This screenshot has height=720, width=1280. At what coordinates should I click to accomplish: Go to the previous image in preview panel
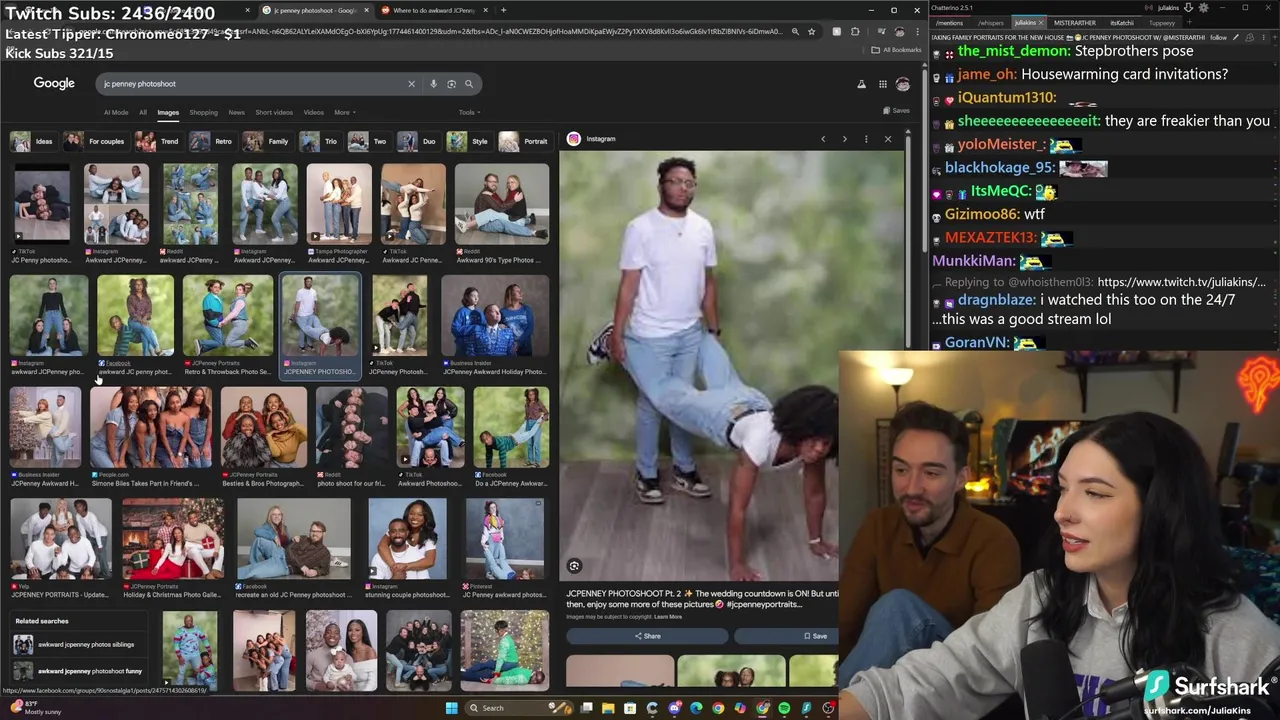pyautogui.click(x=823, y=139)
